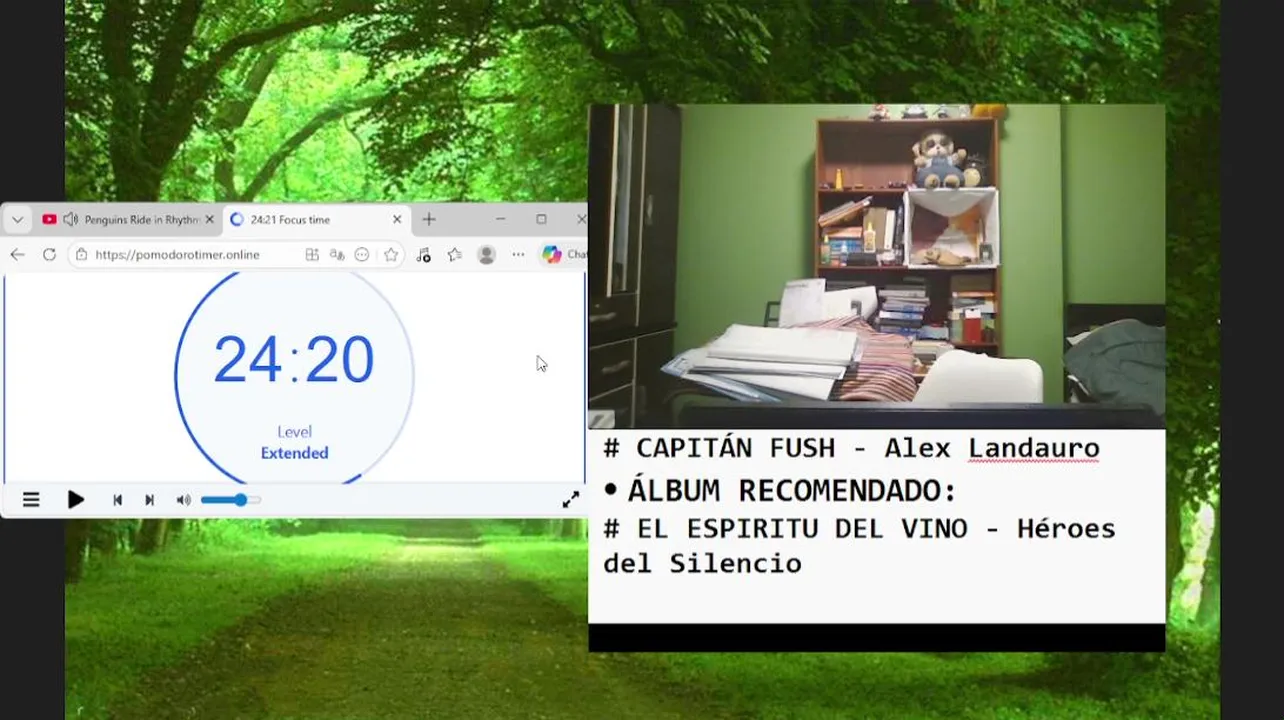The image size is (1284, 720).
Task: Mute the Penguins tab audio speaker icon
Action: pyautogui.click(x=70, y=219)
